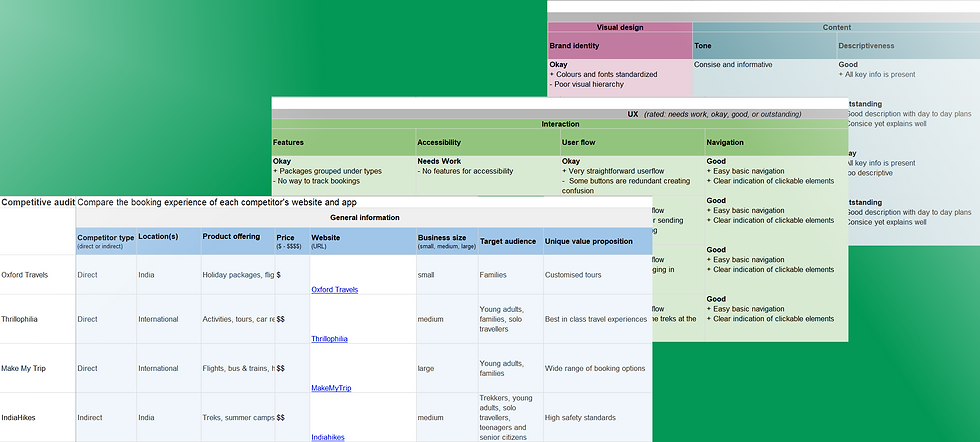Select the 'Target audience' column header
Screen dimensions: 980x442
(511, 241)
